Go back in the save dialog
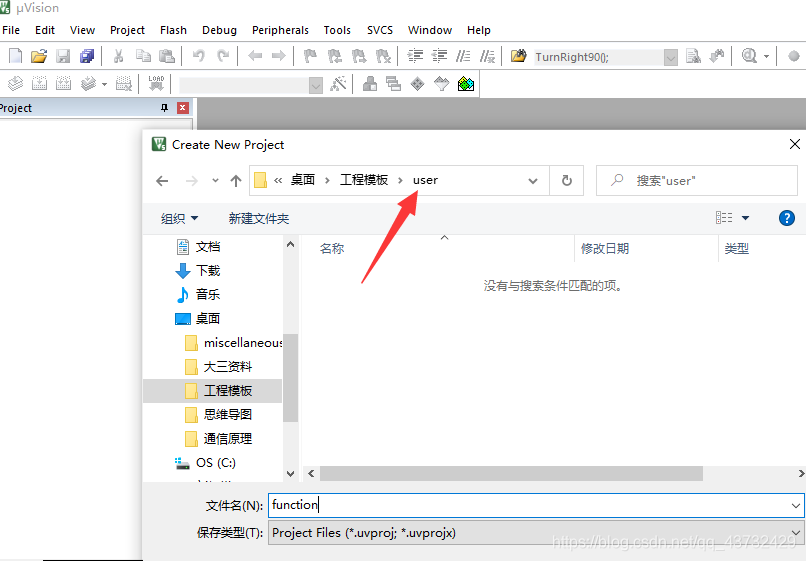806x561 pixels. pos(162,180)
